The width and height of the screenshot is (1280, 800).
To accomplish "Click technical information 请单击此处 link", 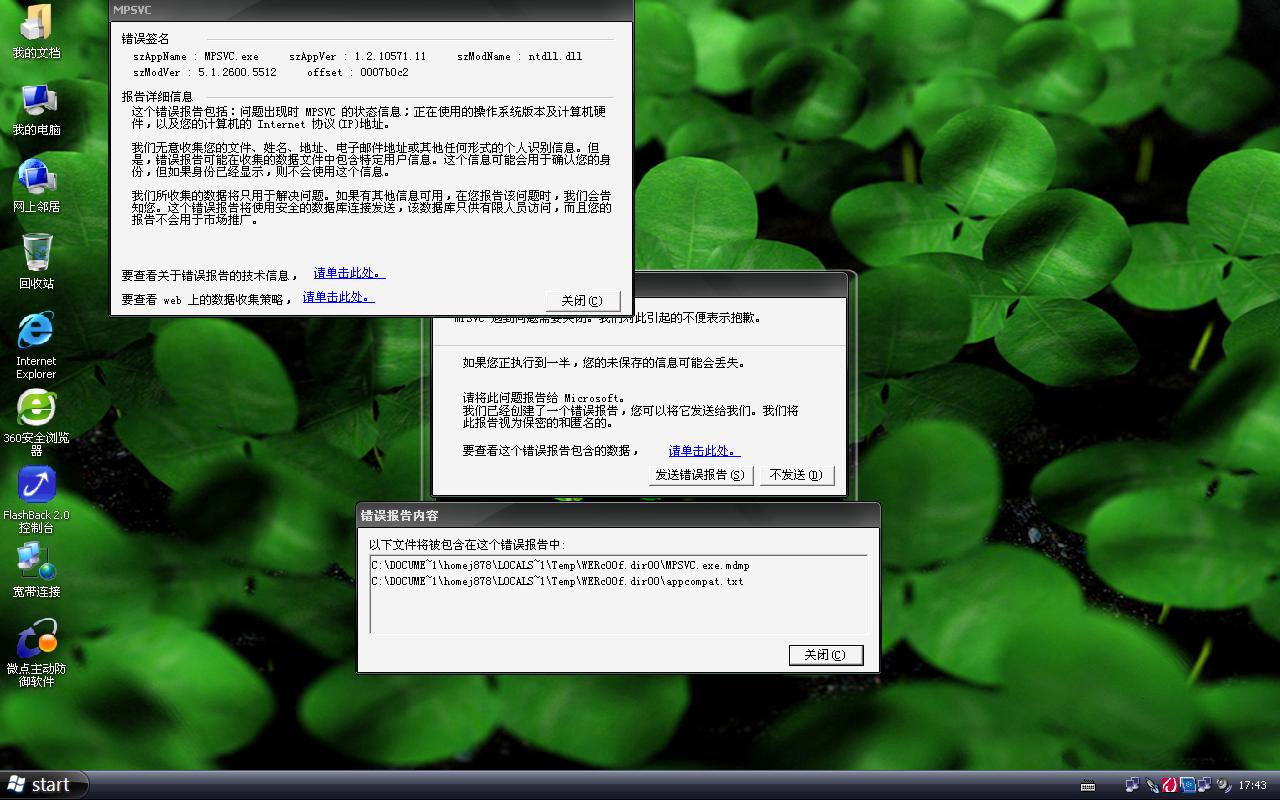I will click(x=349, y=273).
